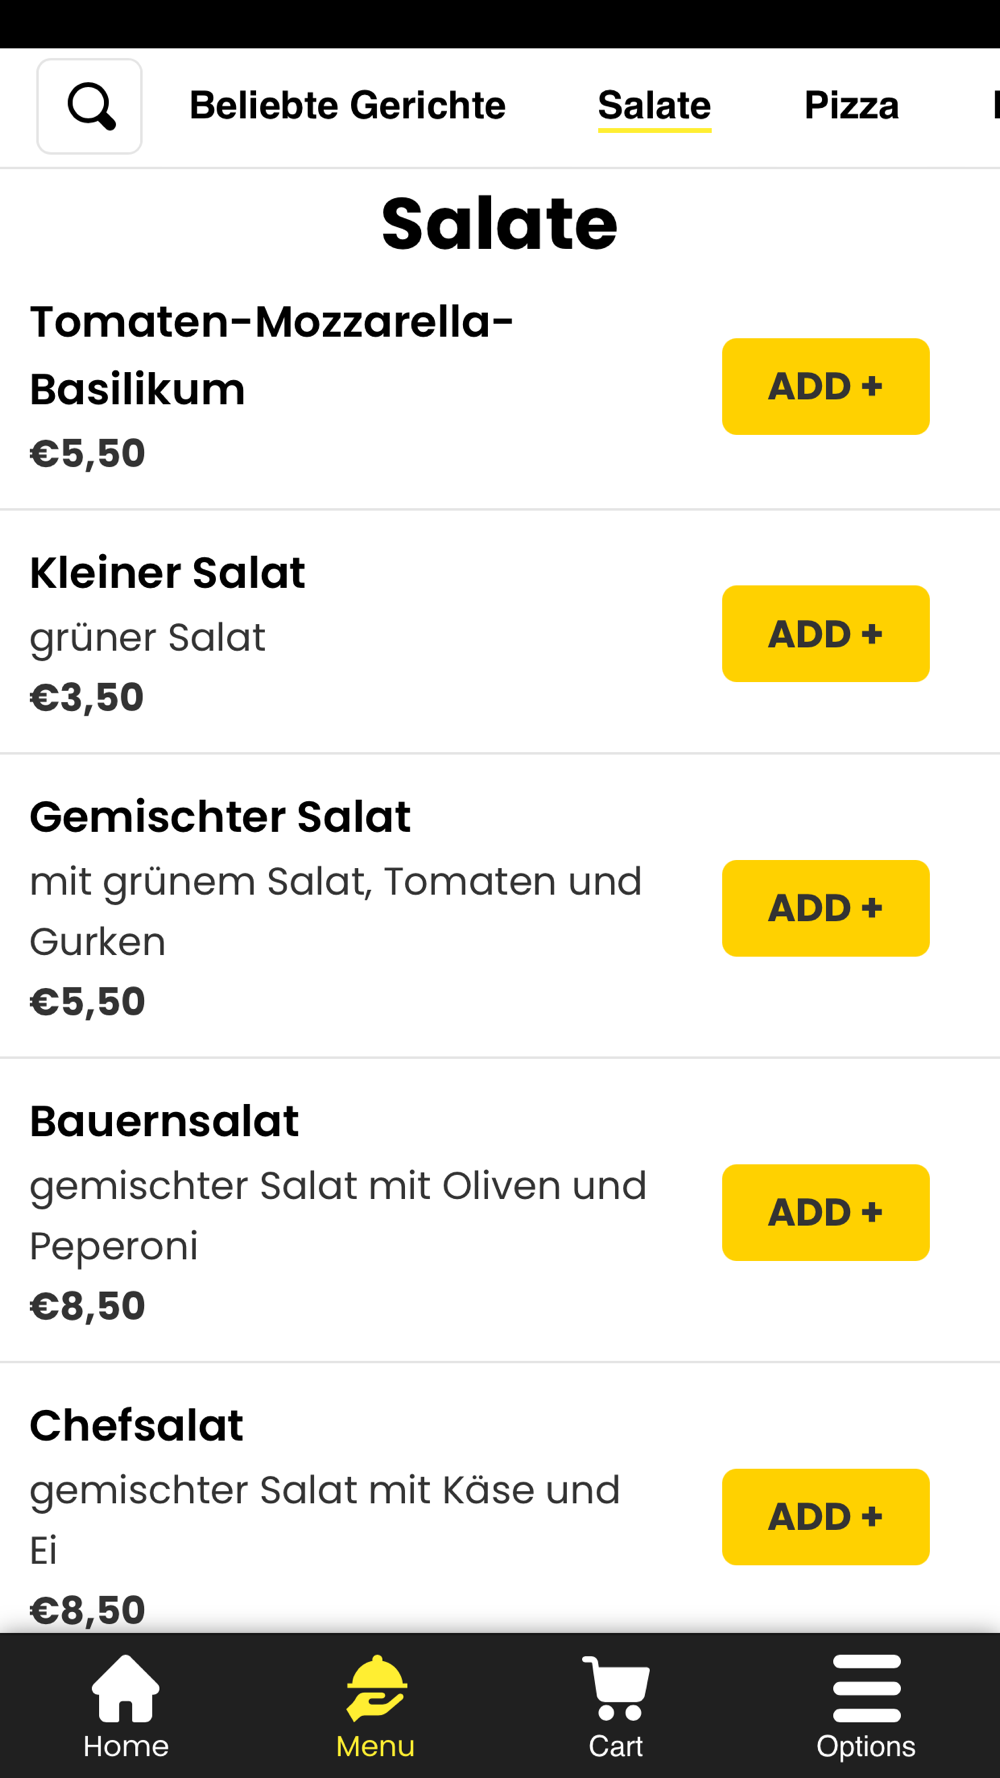Viewport: 1000px width, 1778px height.
Task: Open Bauernsalat item title
Action: click(164, 1121)
